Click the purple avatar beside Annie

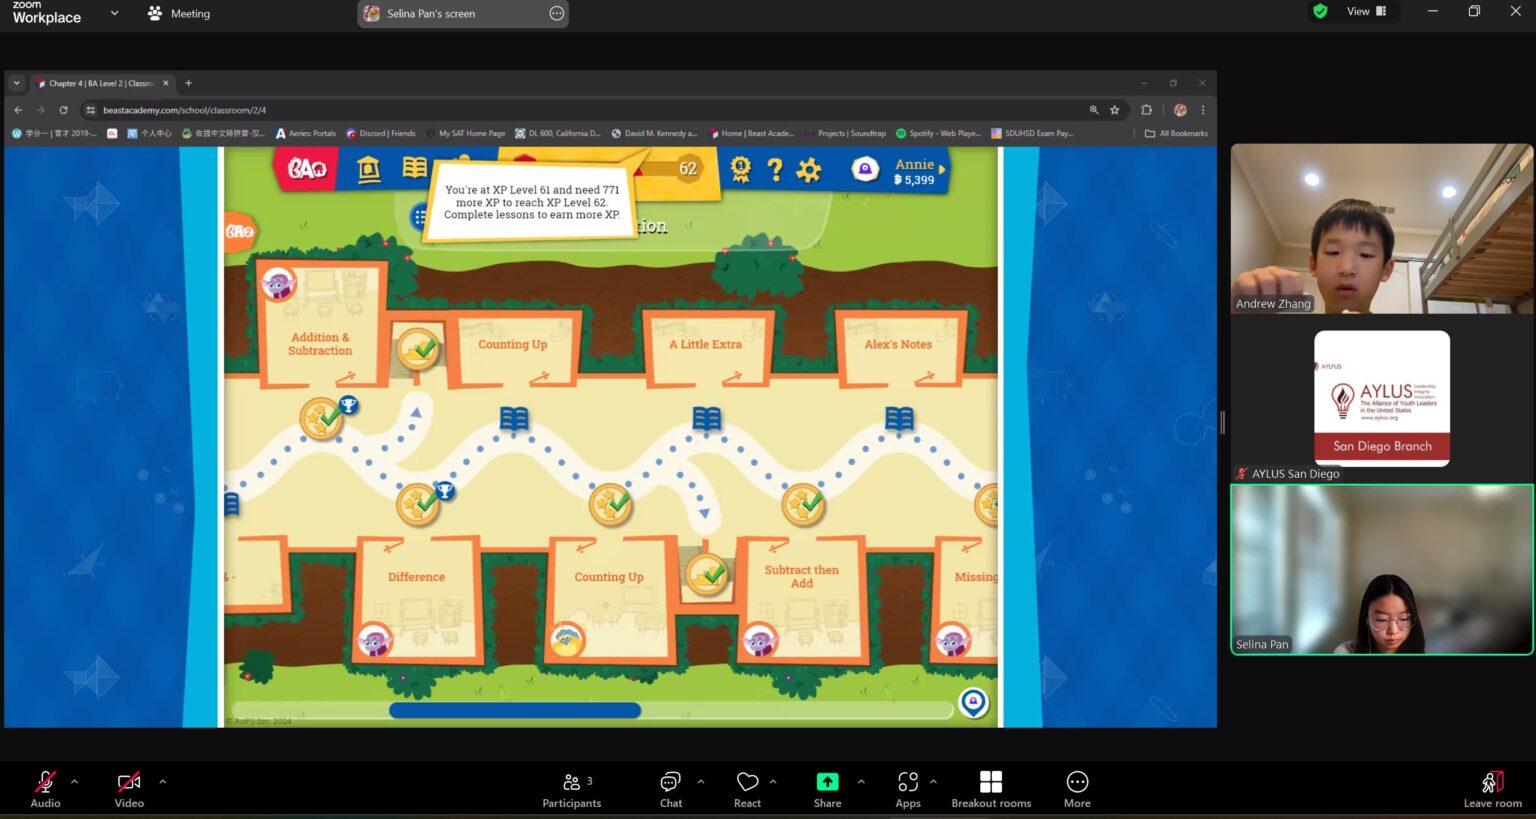pyautogui.click(x=865, y=170)
